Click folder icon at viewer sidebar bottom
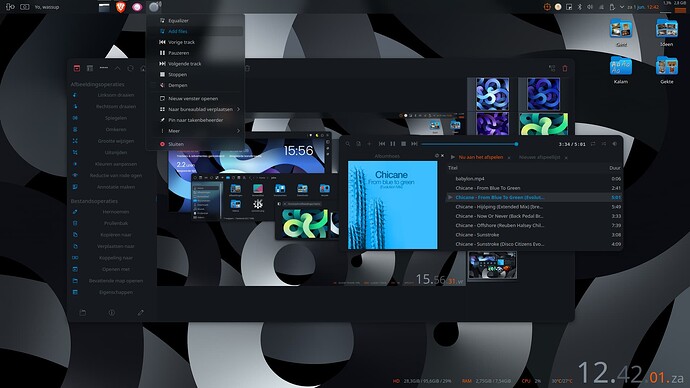The height and width of the screenshot is (388, 690). coord(83,312)
